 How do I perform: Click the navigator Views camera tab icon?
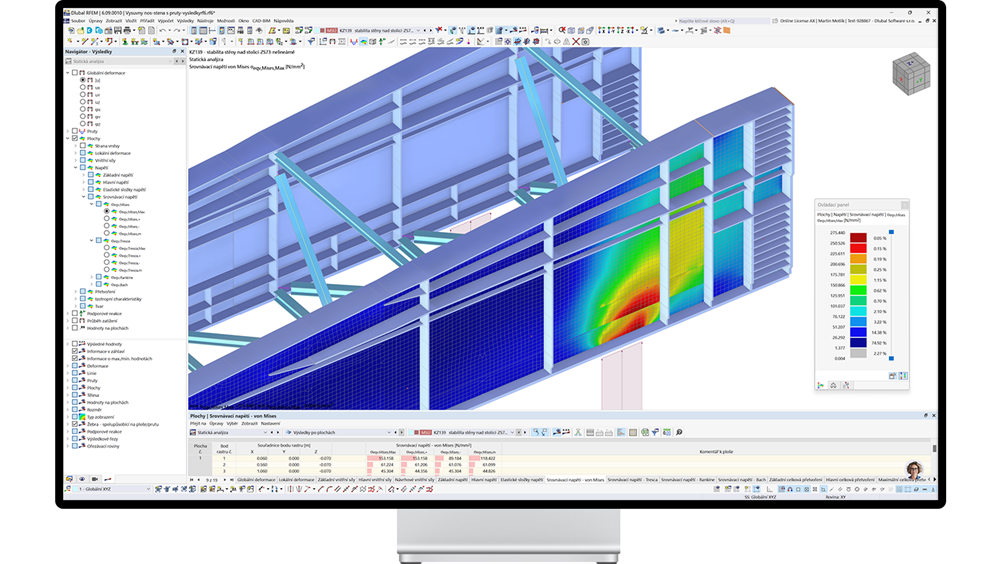94,479
